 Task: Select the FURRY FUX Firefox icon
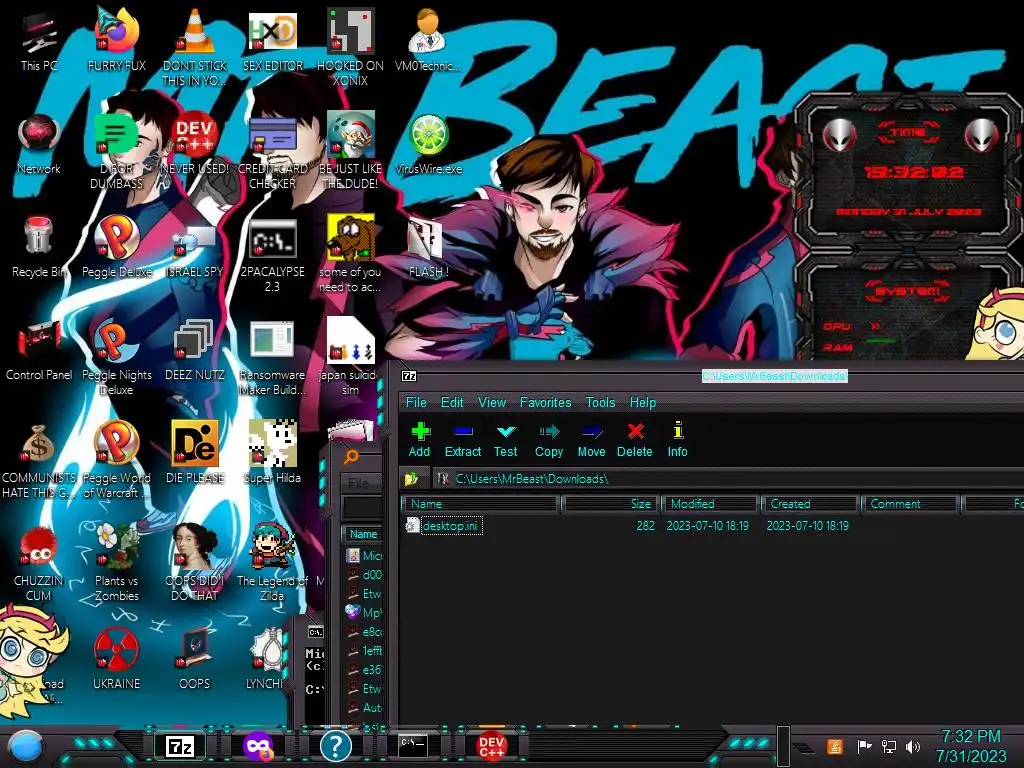[x=117, y=40]
